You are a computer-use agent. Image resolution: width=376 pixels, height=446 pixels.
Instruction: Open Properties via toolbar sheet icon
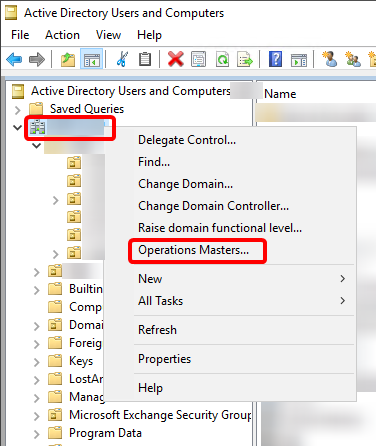[x=198, y=59]
